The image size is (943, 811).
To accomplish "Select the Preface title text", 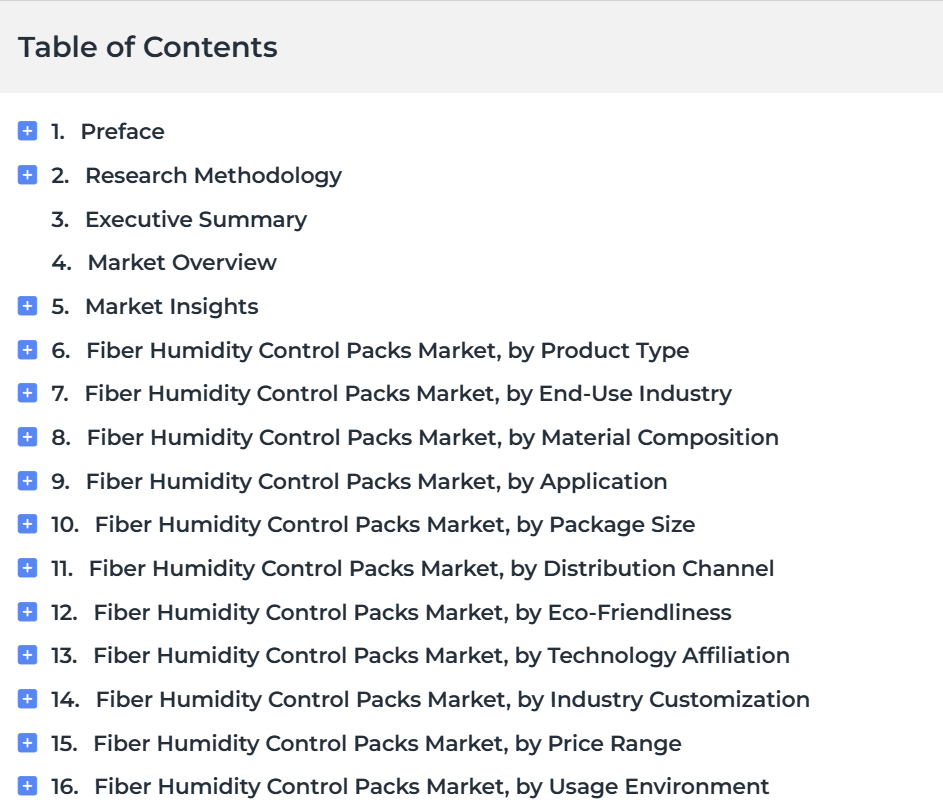I will [x=123, y=131].
